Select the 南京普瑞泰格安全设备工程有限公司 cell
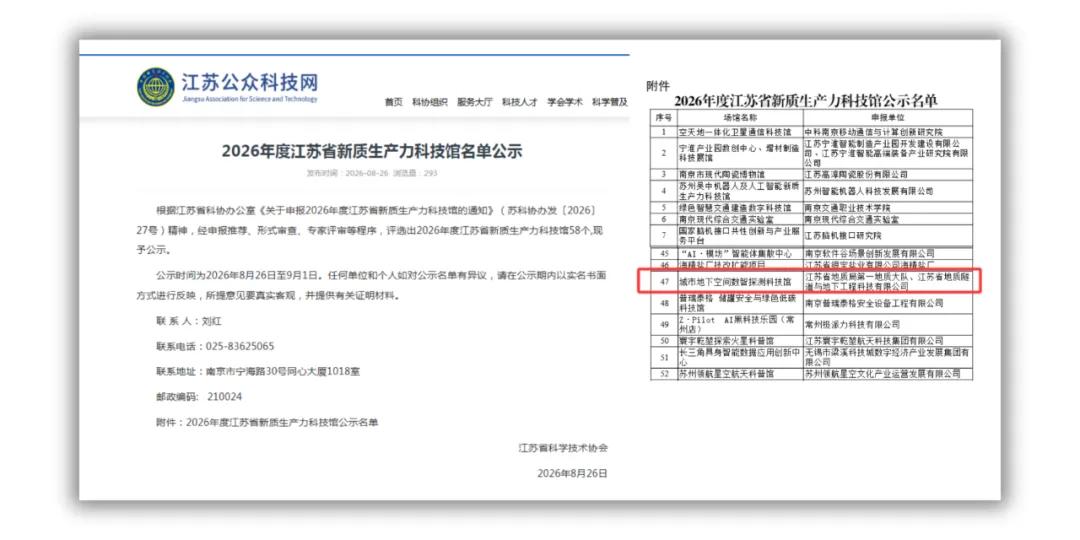 (887, 303)
